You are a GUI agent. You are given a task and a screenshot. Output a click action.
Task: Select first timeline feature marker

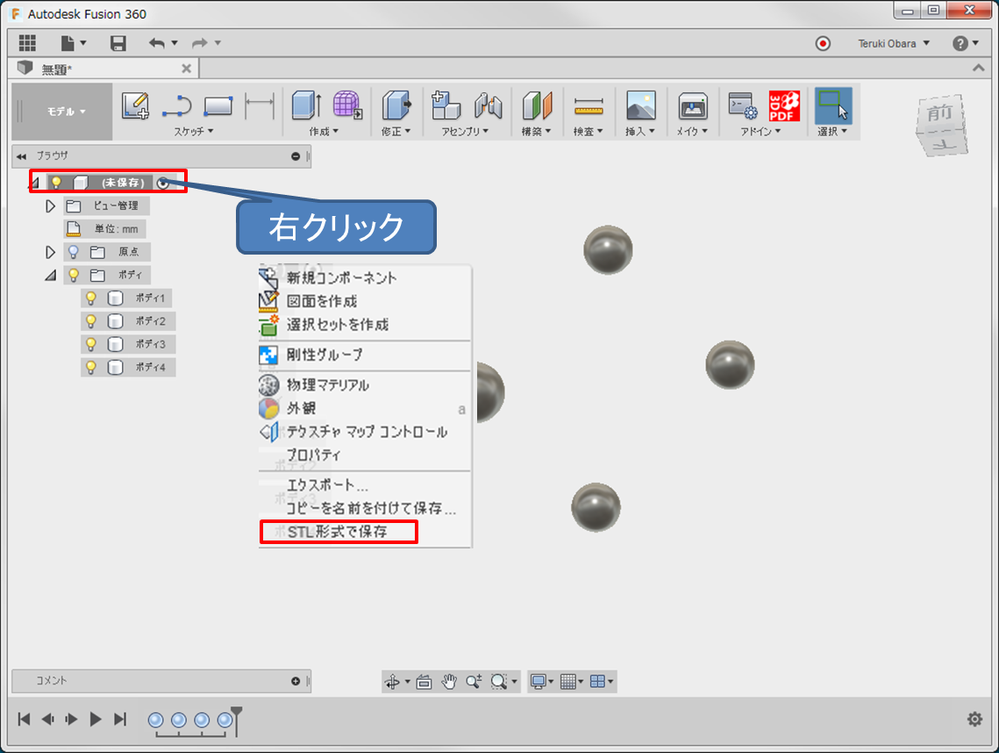[x=155, y=720]
